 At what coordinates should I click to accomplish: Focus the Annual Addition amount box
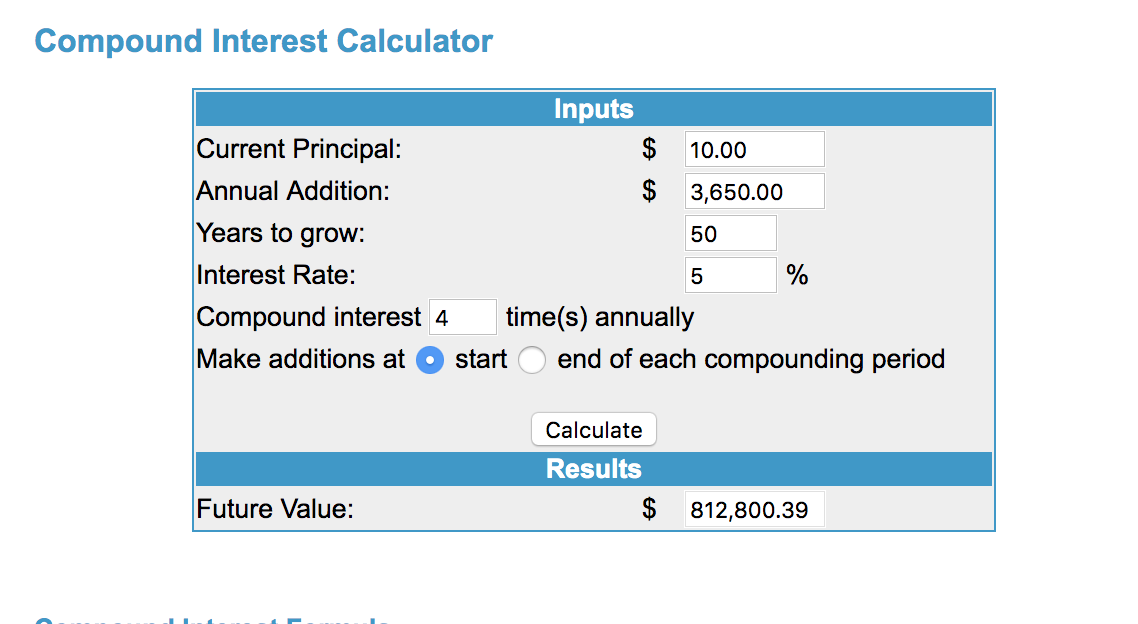pos(754,191)
